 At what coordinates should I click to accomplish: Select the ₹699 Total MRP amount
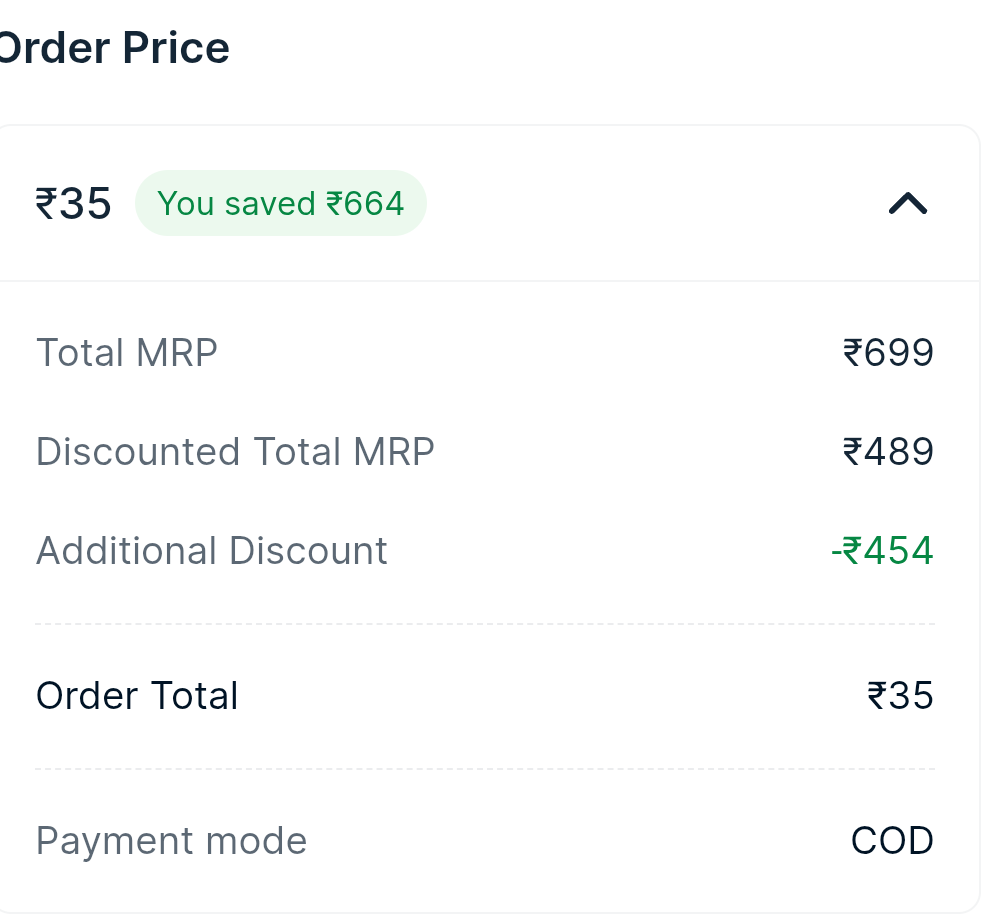(x=888, y=353)
